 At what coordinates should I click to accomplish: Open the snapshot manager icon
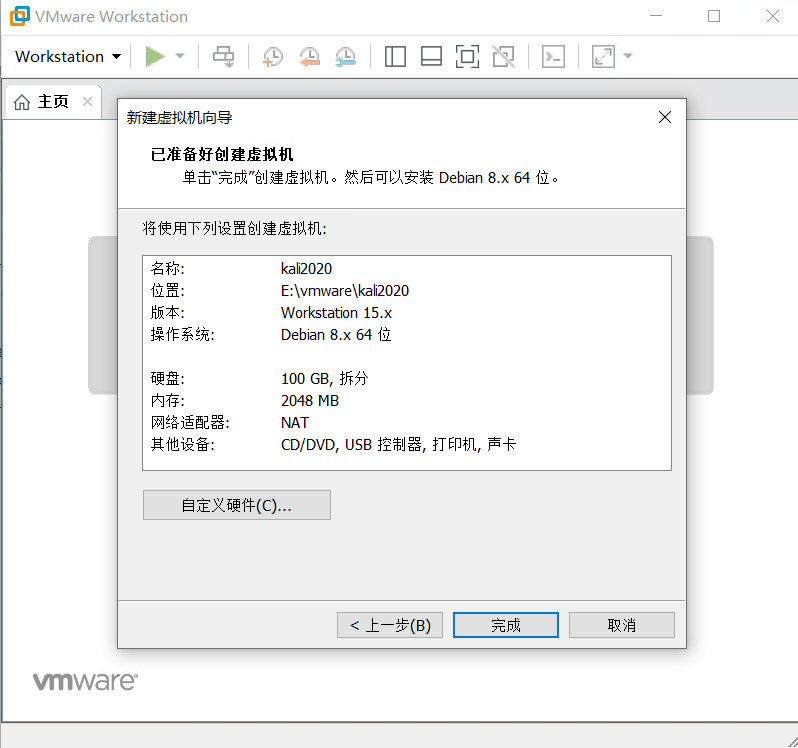click(x=346, y=56)
